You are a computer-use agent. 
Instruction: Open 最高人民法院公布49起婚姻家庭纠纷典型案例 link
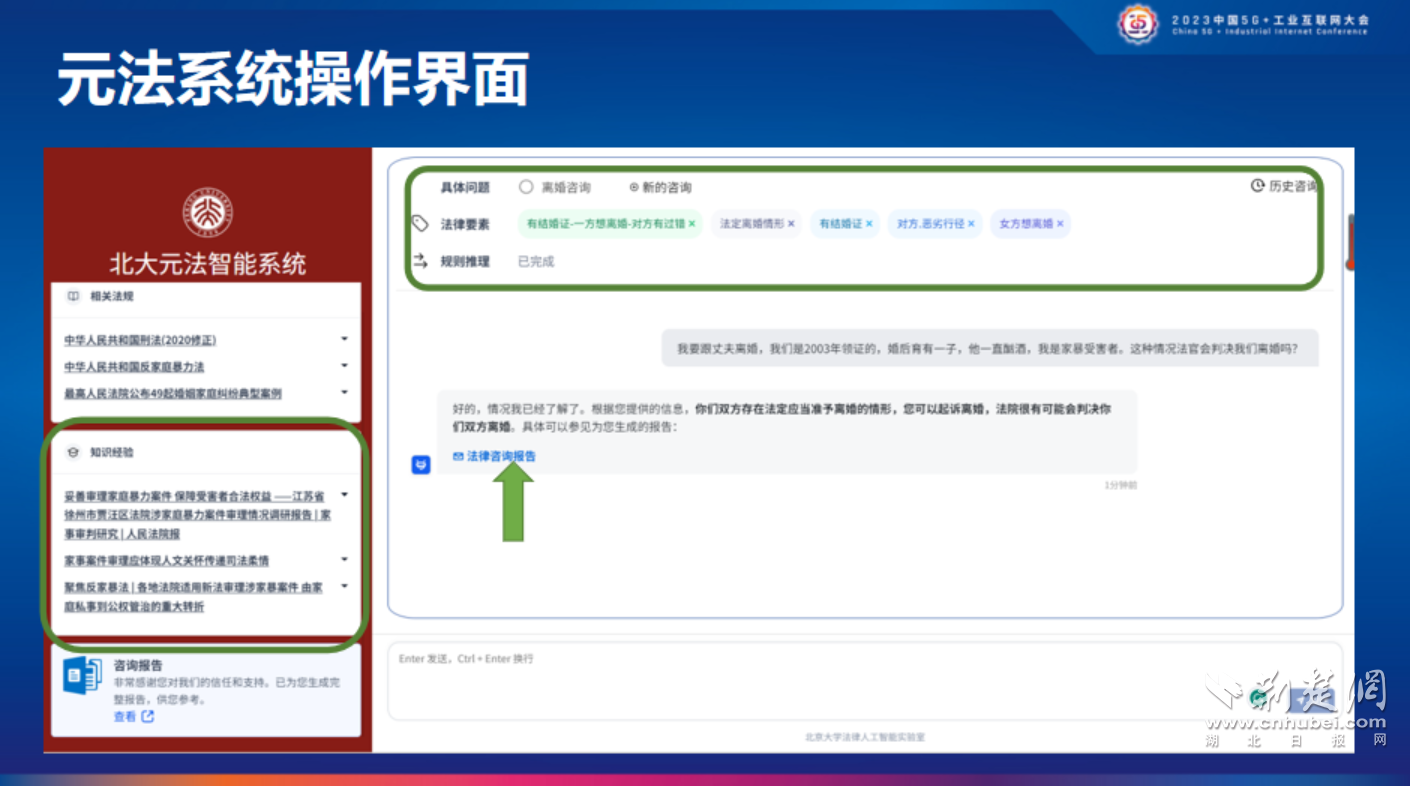[173, 394]
